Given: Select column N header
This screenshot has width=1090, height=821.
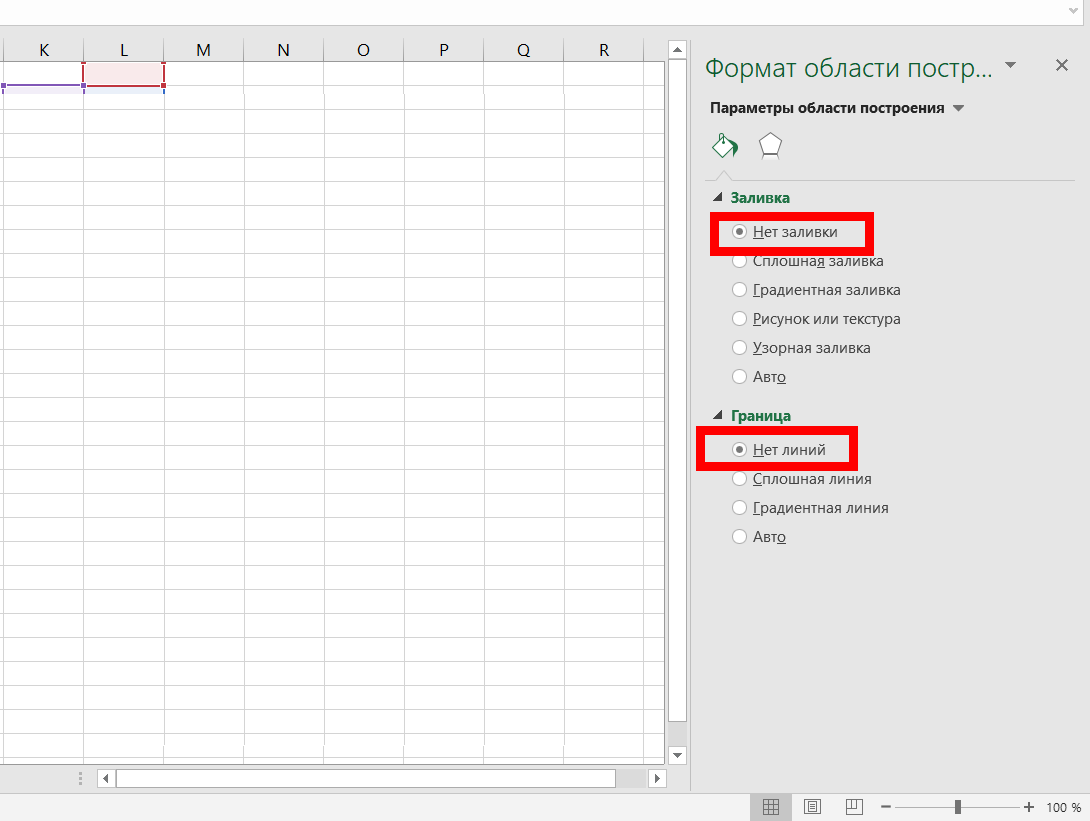Looking at the screenshot, I should tap(284, 50).
